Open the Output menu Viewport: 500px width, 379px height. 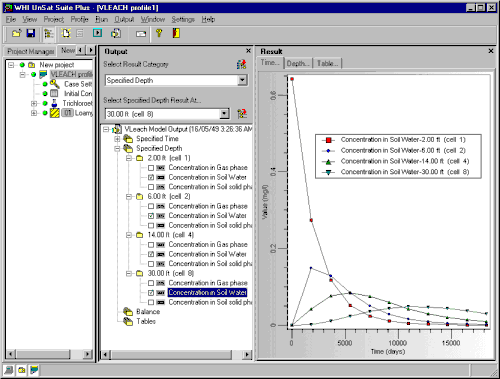[x=124, y=19]
